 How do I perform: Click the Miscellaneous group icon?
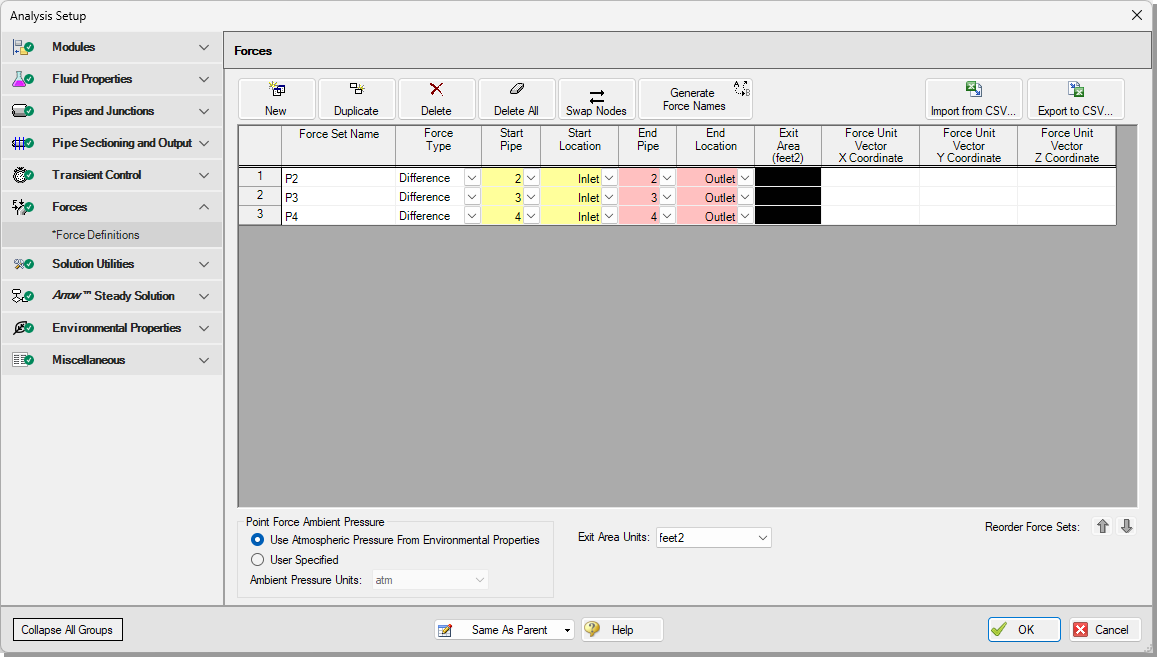point(23,360)
